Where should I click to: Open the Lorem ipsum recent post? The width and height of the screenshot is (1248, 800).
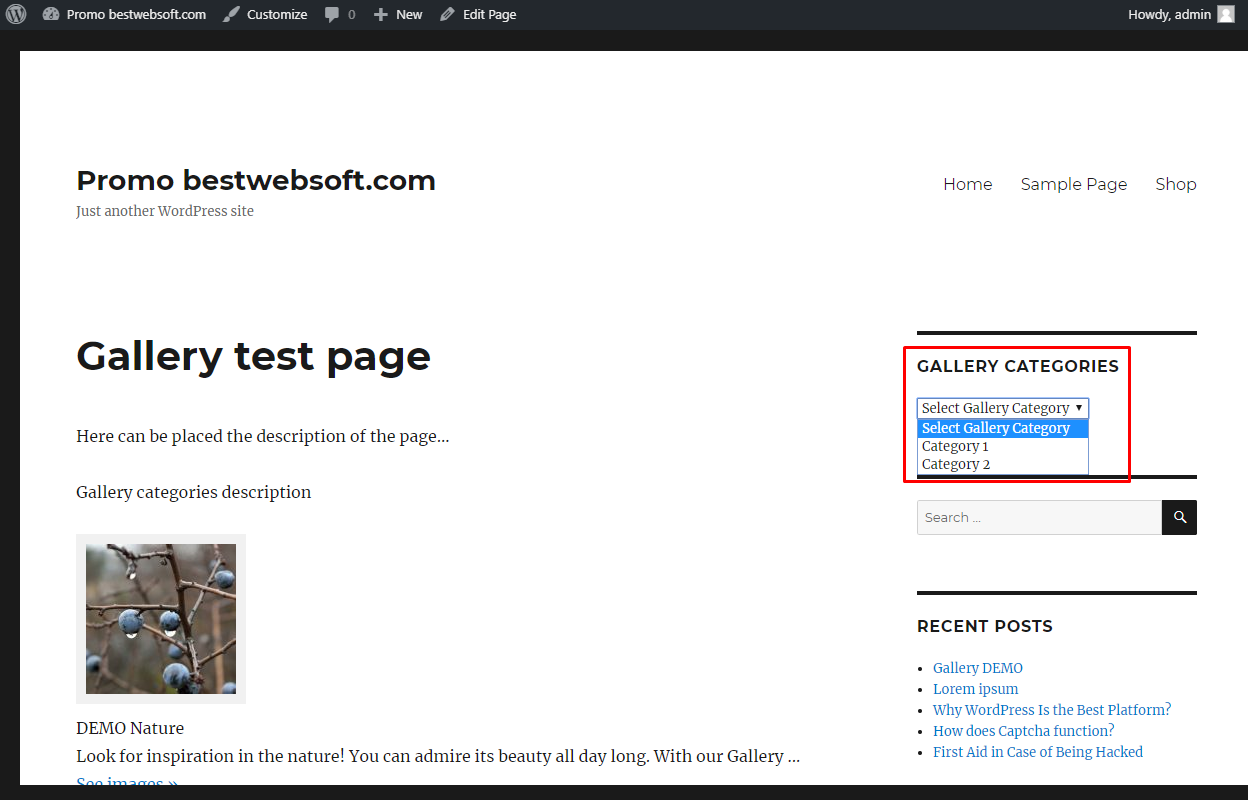pyautogui.click(x=976, y=689)
